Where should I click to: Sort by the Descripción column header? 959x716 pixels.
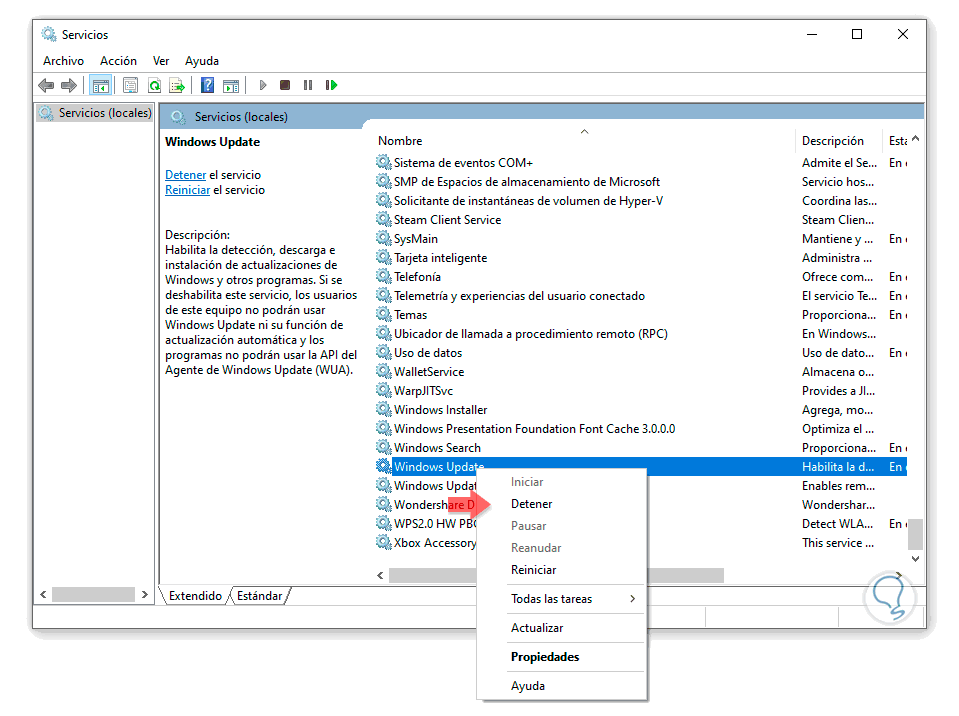[832, 141]
